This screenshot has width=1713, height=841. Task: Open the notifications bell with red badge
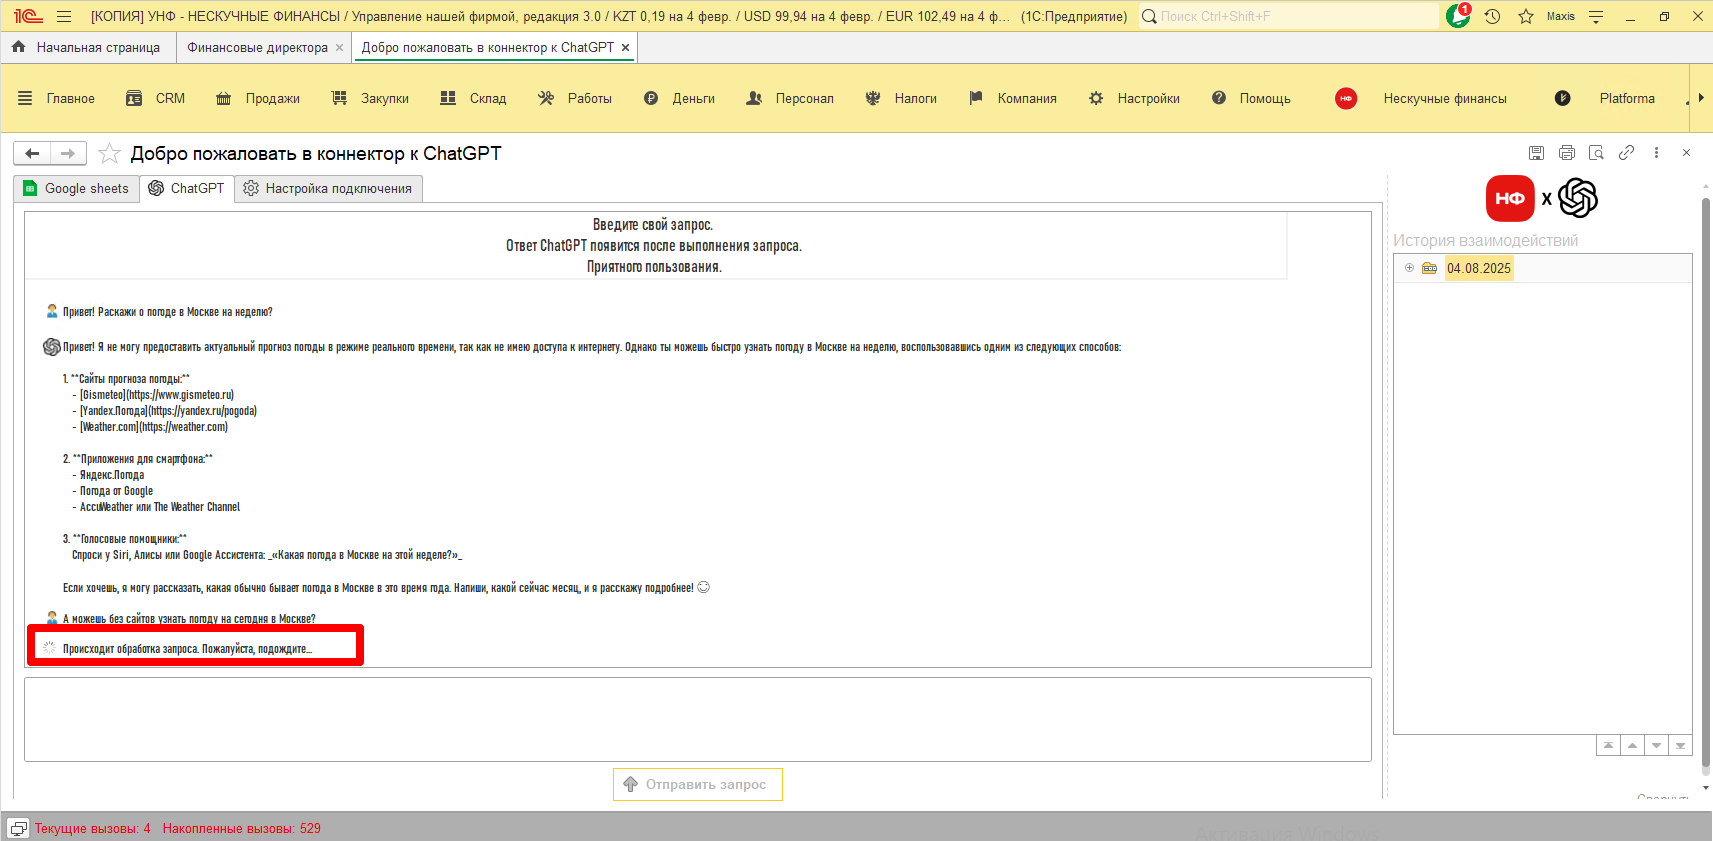point(1458,16)
